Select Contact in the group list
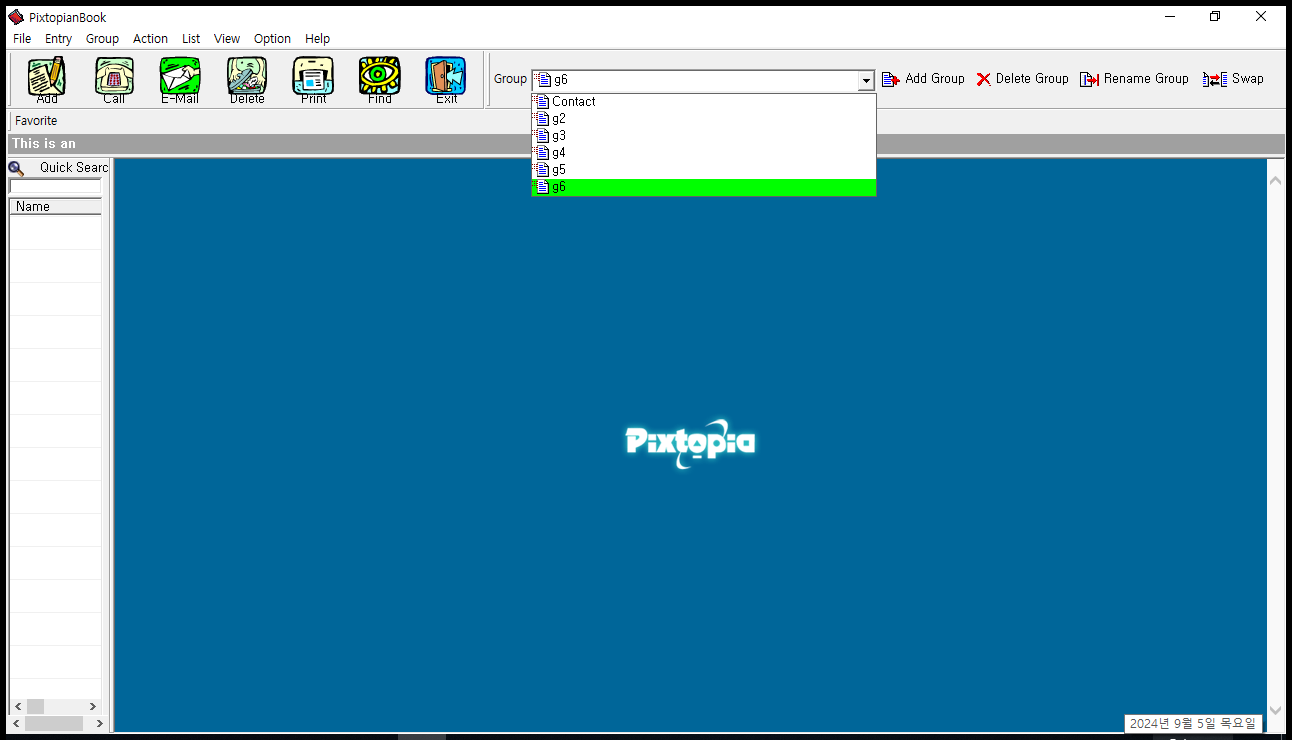Screen dimensions: 1292x740 (x=704, y=102)
